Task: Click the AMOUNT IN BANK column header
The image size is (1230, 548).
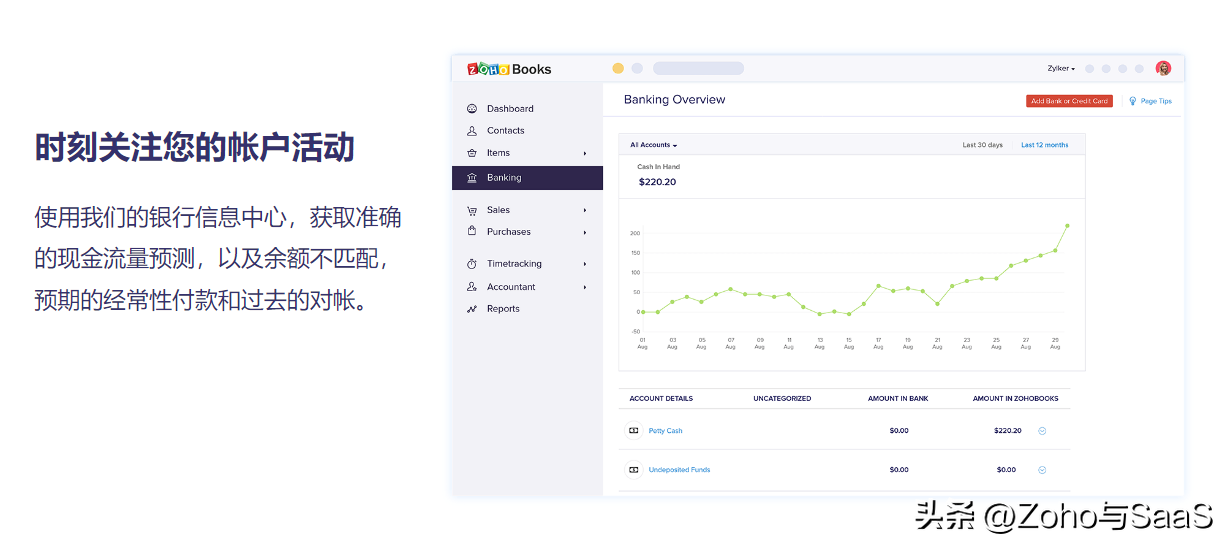Action: (898, 399)
